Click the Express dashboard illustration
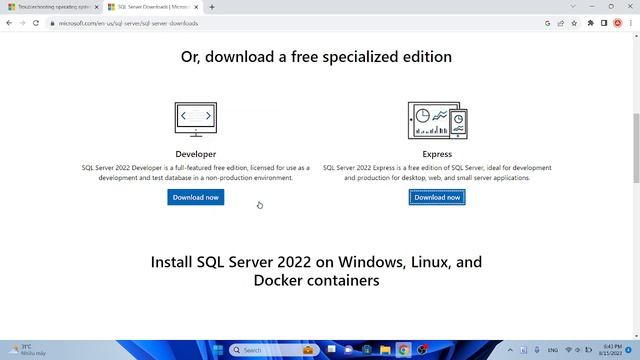640x360 pixels. pos(438,120)
